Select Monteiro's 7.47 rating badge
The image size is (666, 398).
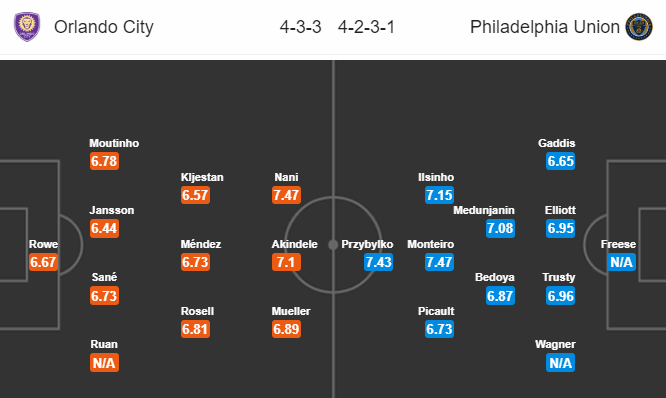click(439, 262)
